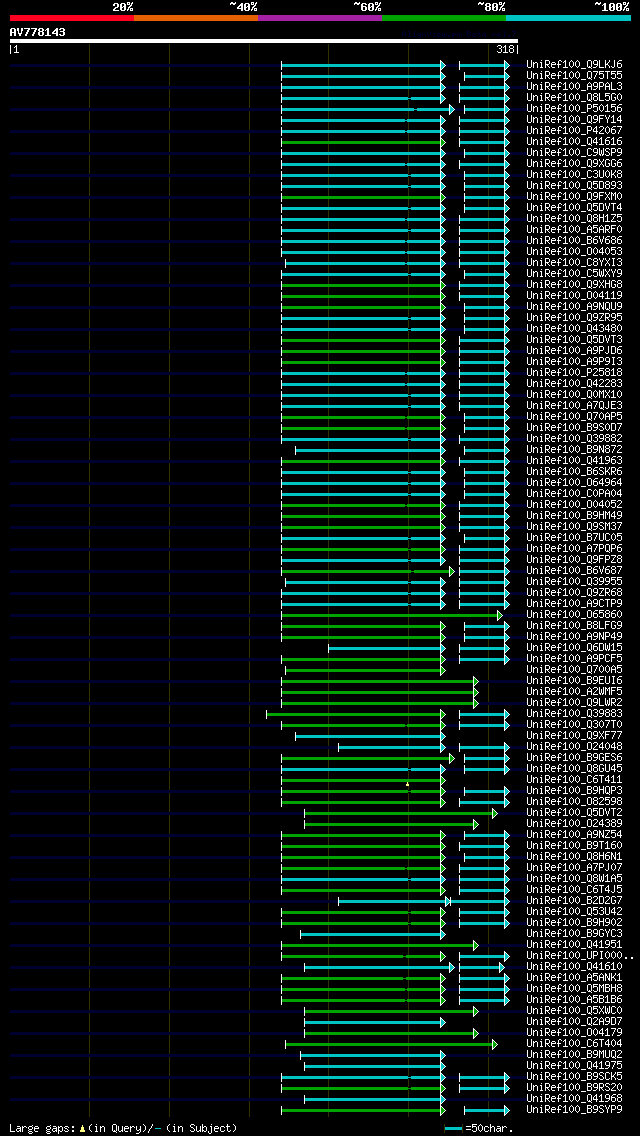This screenshot has width=640, height=1136.
Task: Click label UniRef100_Q9XHG8
Action: pyautogui.click(x=574, y=284)
